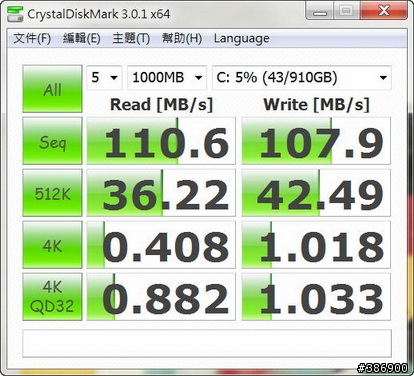
Task: Click the CrystalDiskMark app icon in title bar
Action: [x=15, y=14]
